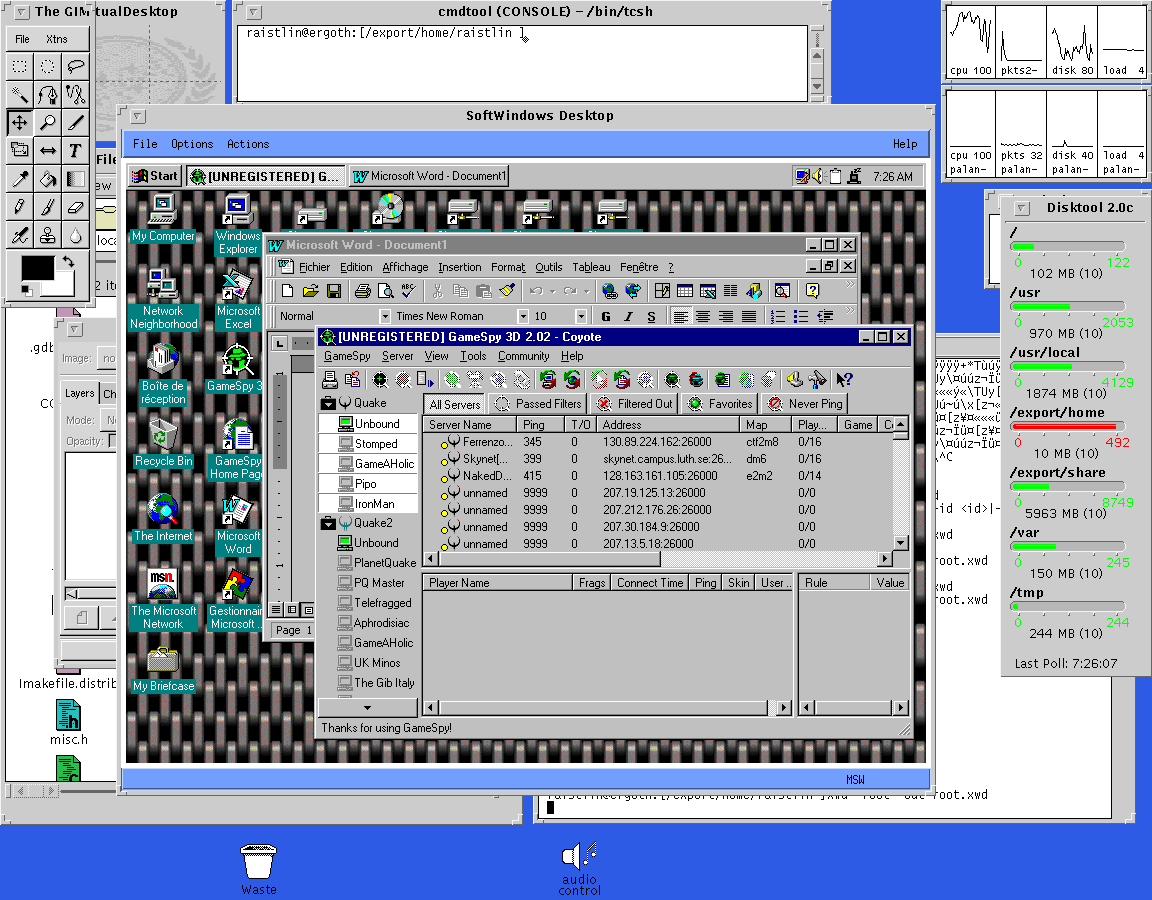Open the GameSpy Community menu
Screen dimensions: 1152x900
click(x=523, y=356)
